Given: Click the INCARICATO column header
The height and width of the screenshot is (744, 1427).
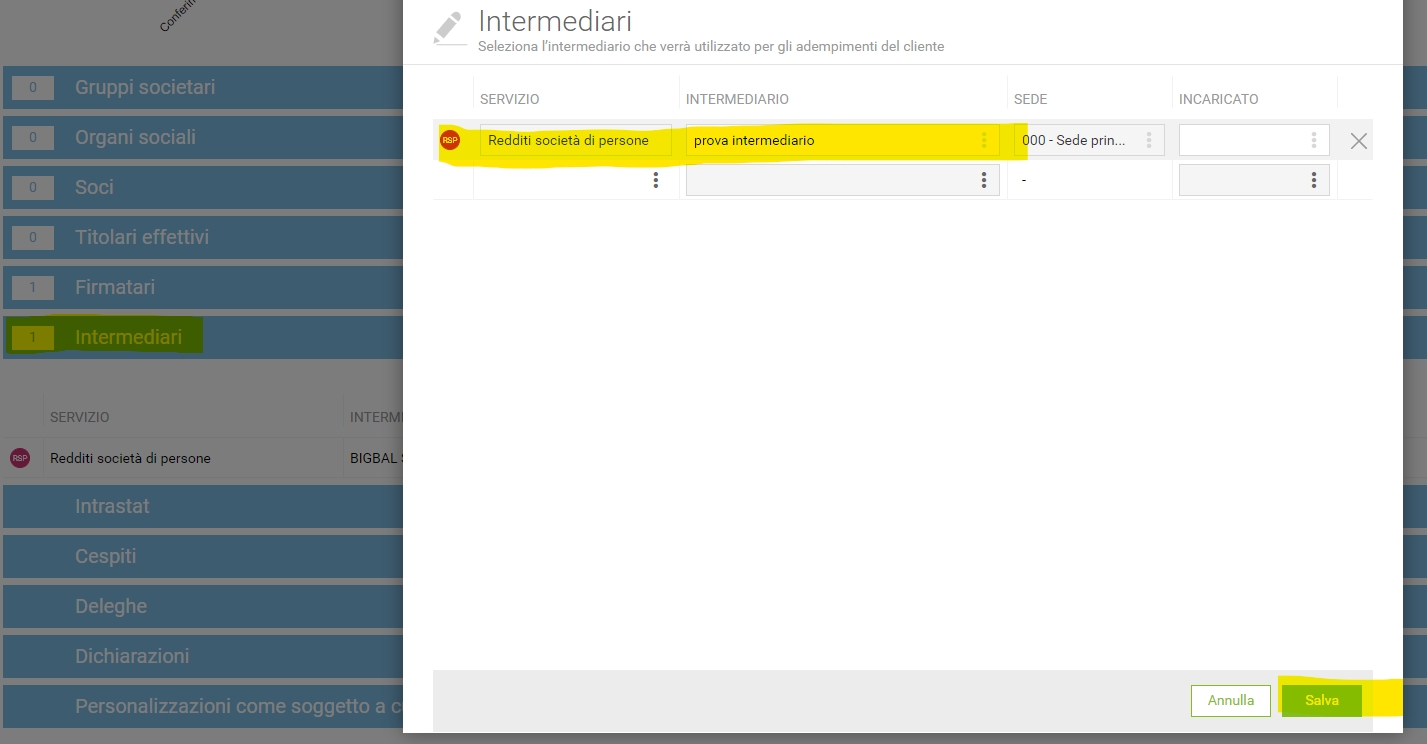Looking at the screenshot, I should point(1218,99).
